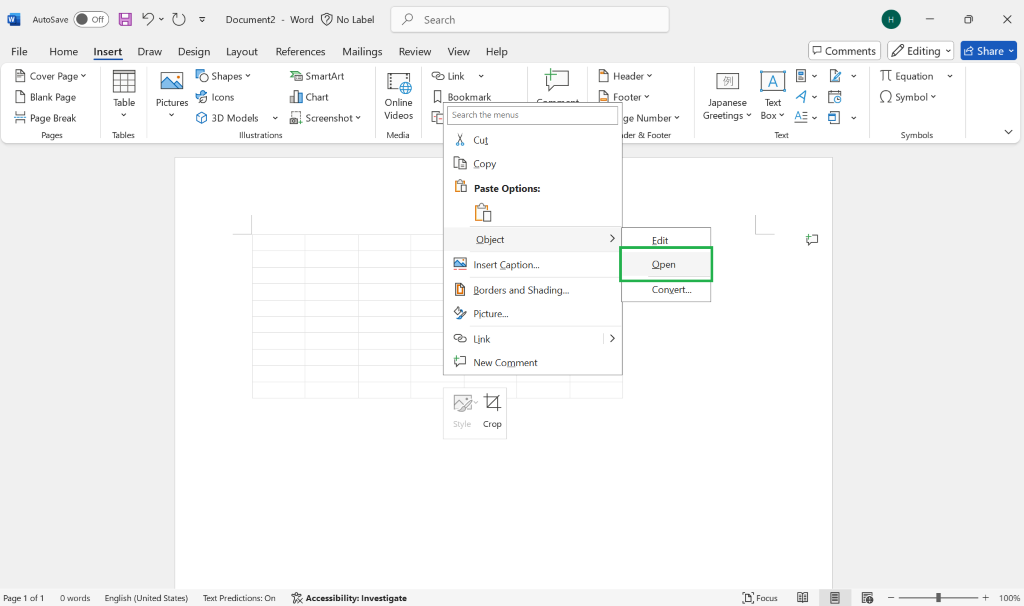Image resolution: width=1024 pixels, height=606 pixels.
Task: Choose Cut from the context menu
Action: pos(532,140)
